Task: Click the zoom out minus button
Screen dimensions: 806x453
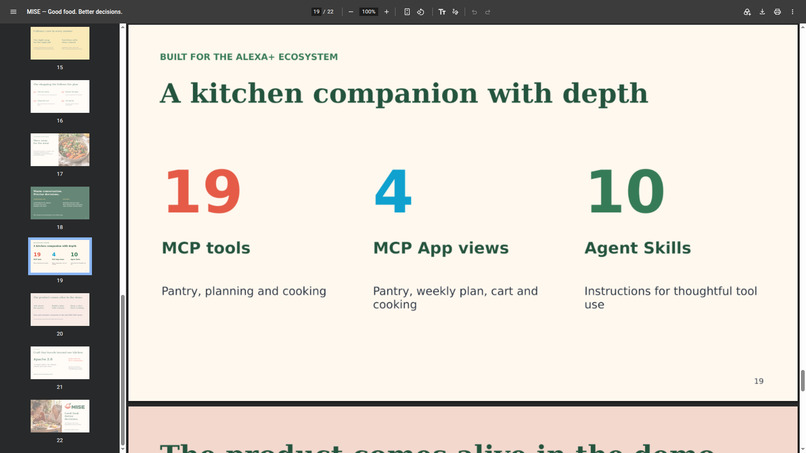Action: click(x=351, y=12)
